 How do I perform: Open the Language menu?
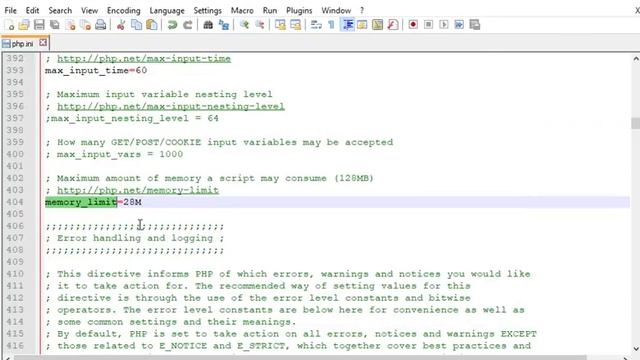point(167,10)
